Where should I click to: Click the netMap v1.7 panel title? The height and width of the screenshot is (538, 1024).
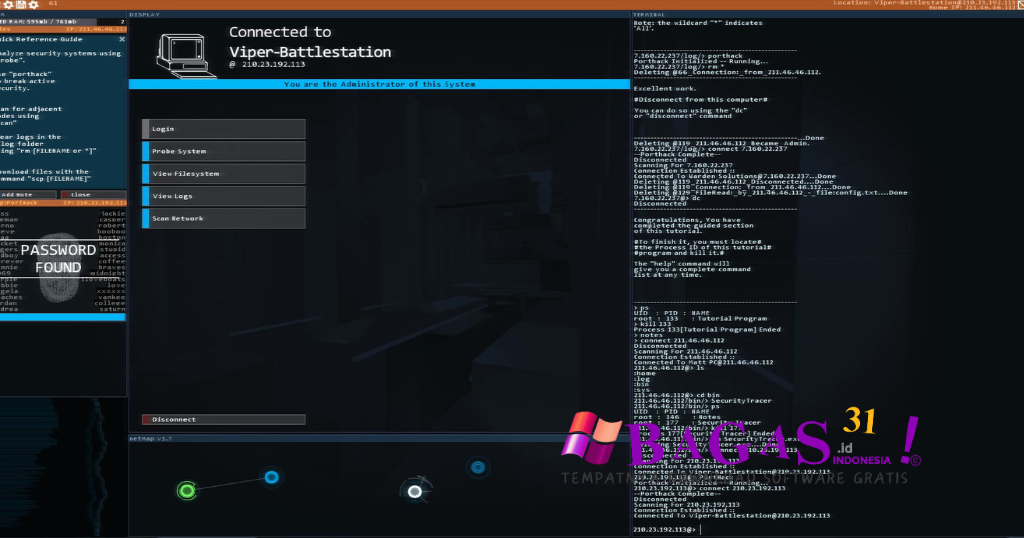[x=150, y=439]
